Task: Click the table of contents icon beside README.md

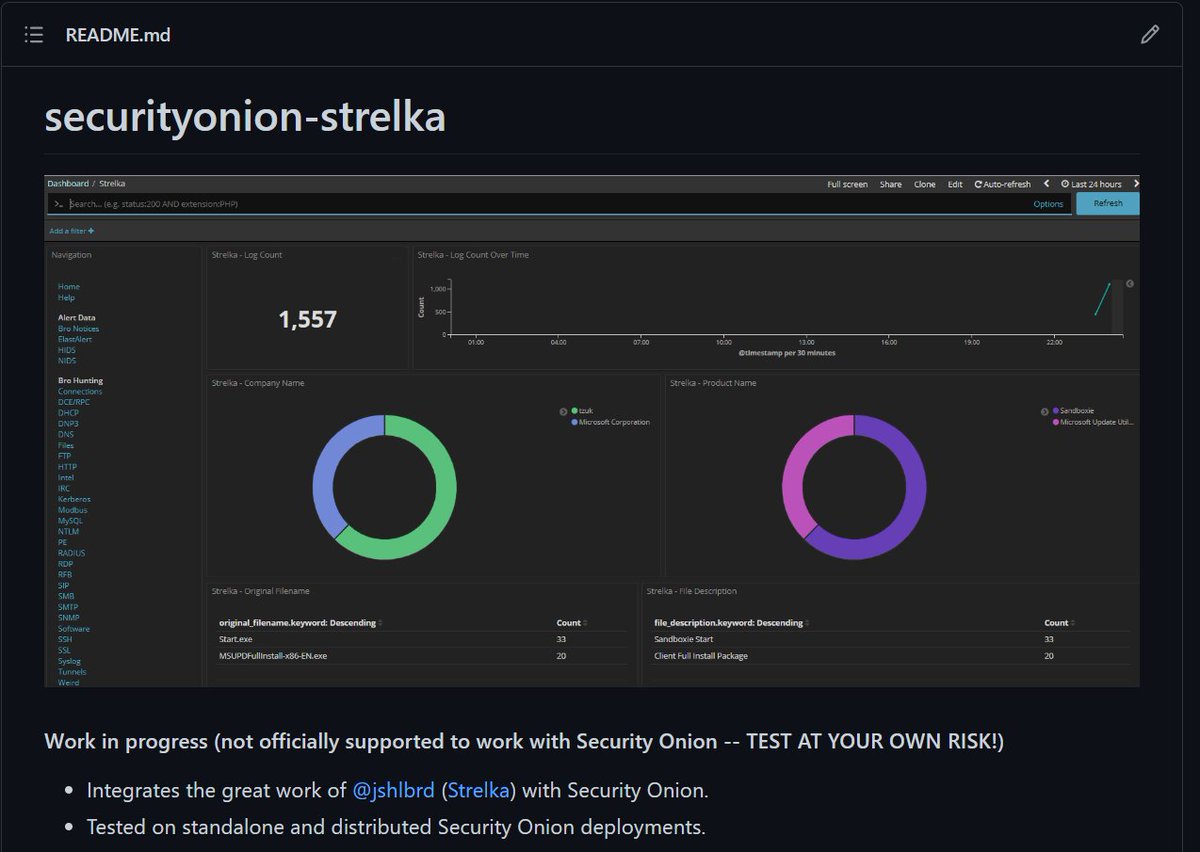Action: [33, 33]
